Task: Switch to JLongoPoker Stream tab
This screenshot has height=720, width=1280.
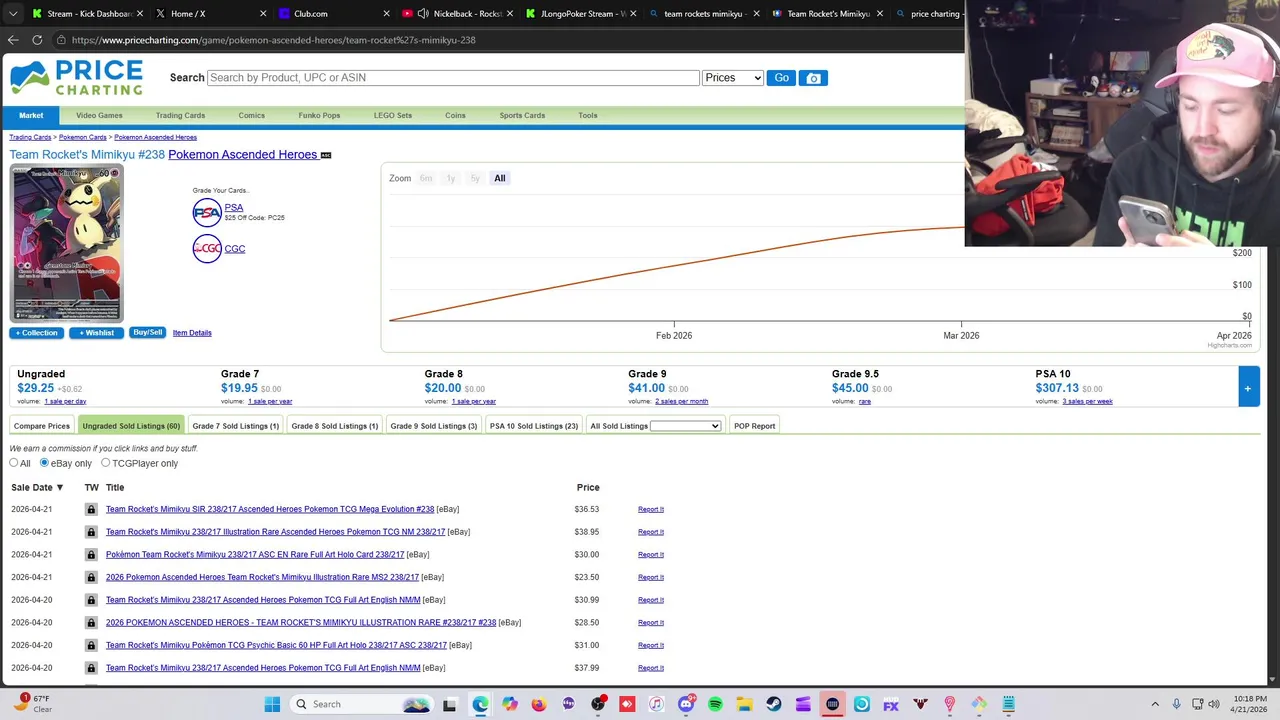Action: (580, 14)
